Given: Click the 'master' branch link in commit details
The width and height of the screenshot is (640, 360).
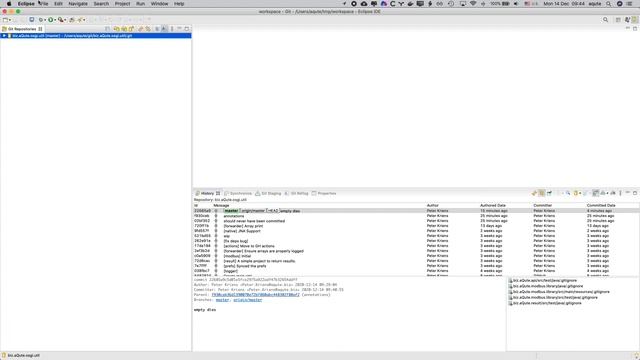Looking at the screenshot, I should (x=222, y=300).
